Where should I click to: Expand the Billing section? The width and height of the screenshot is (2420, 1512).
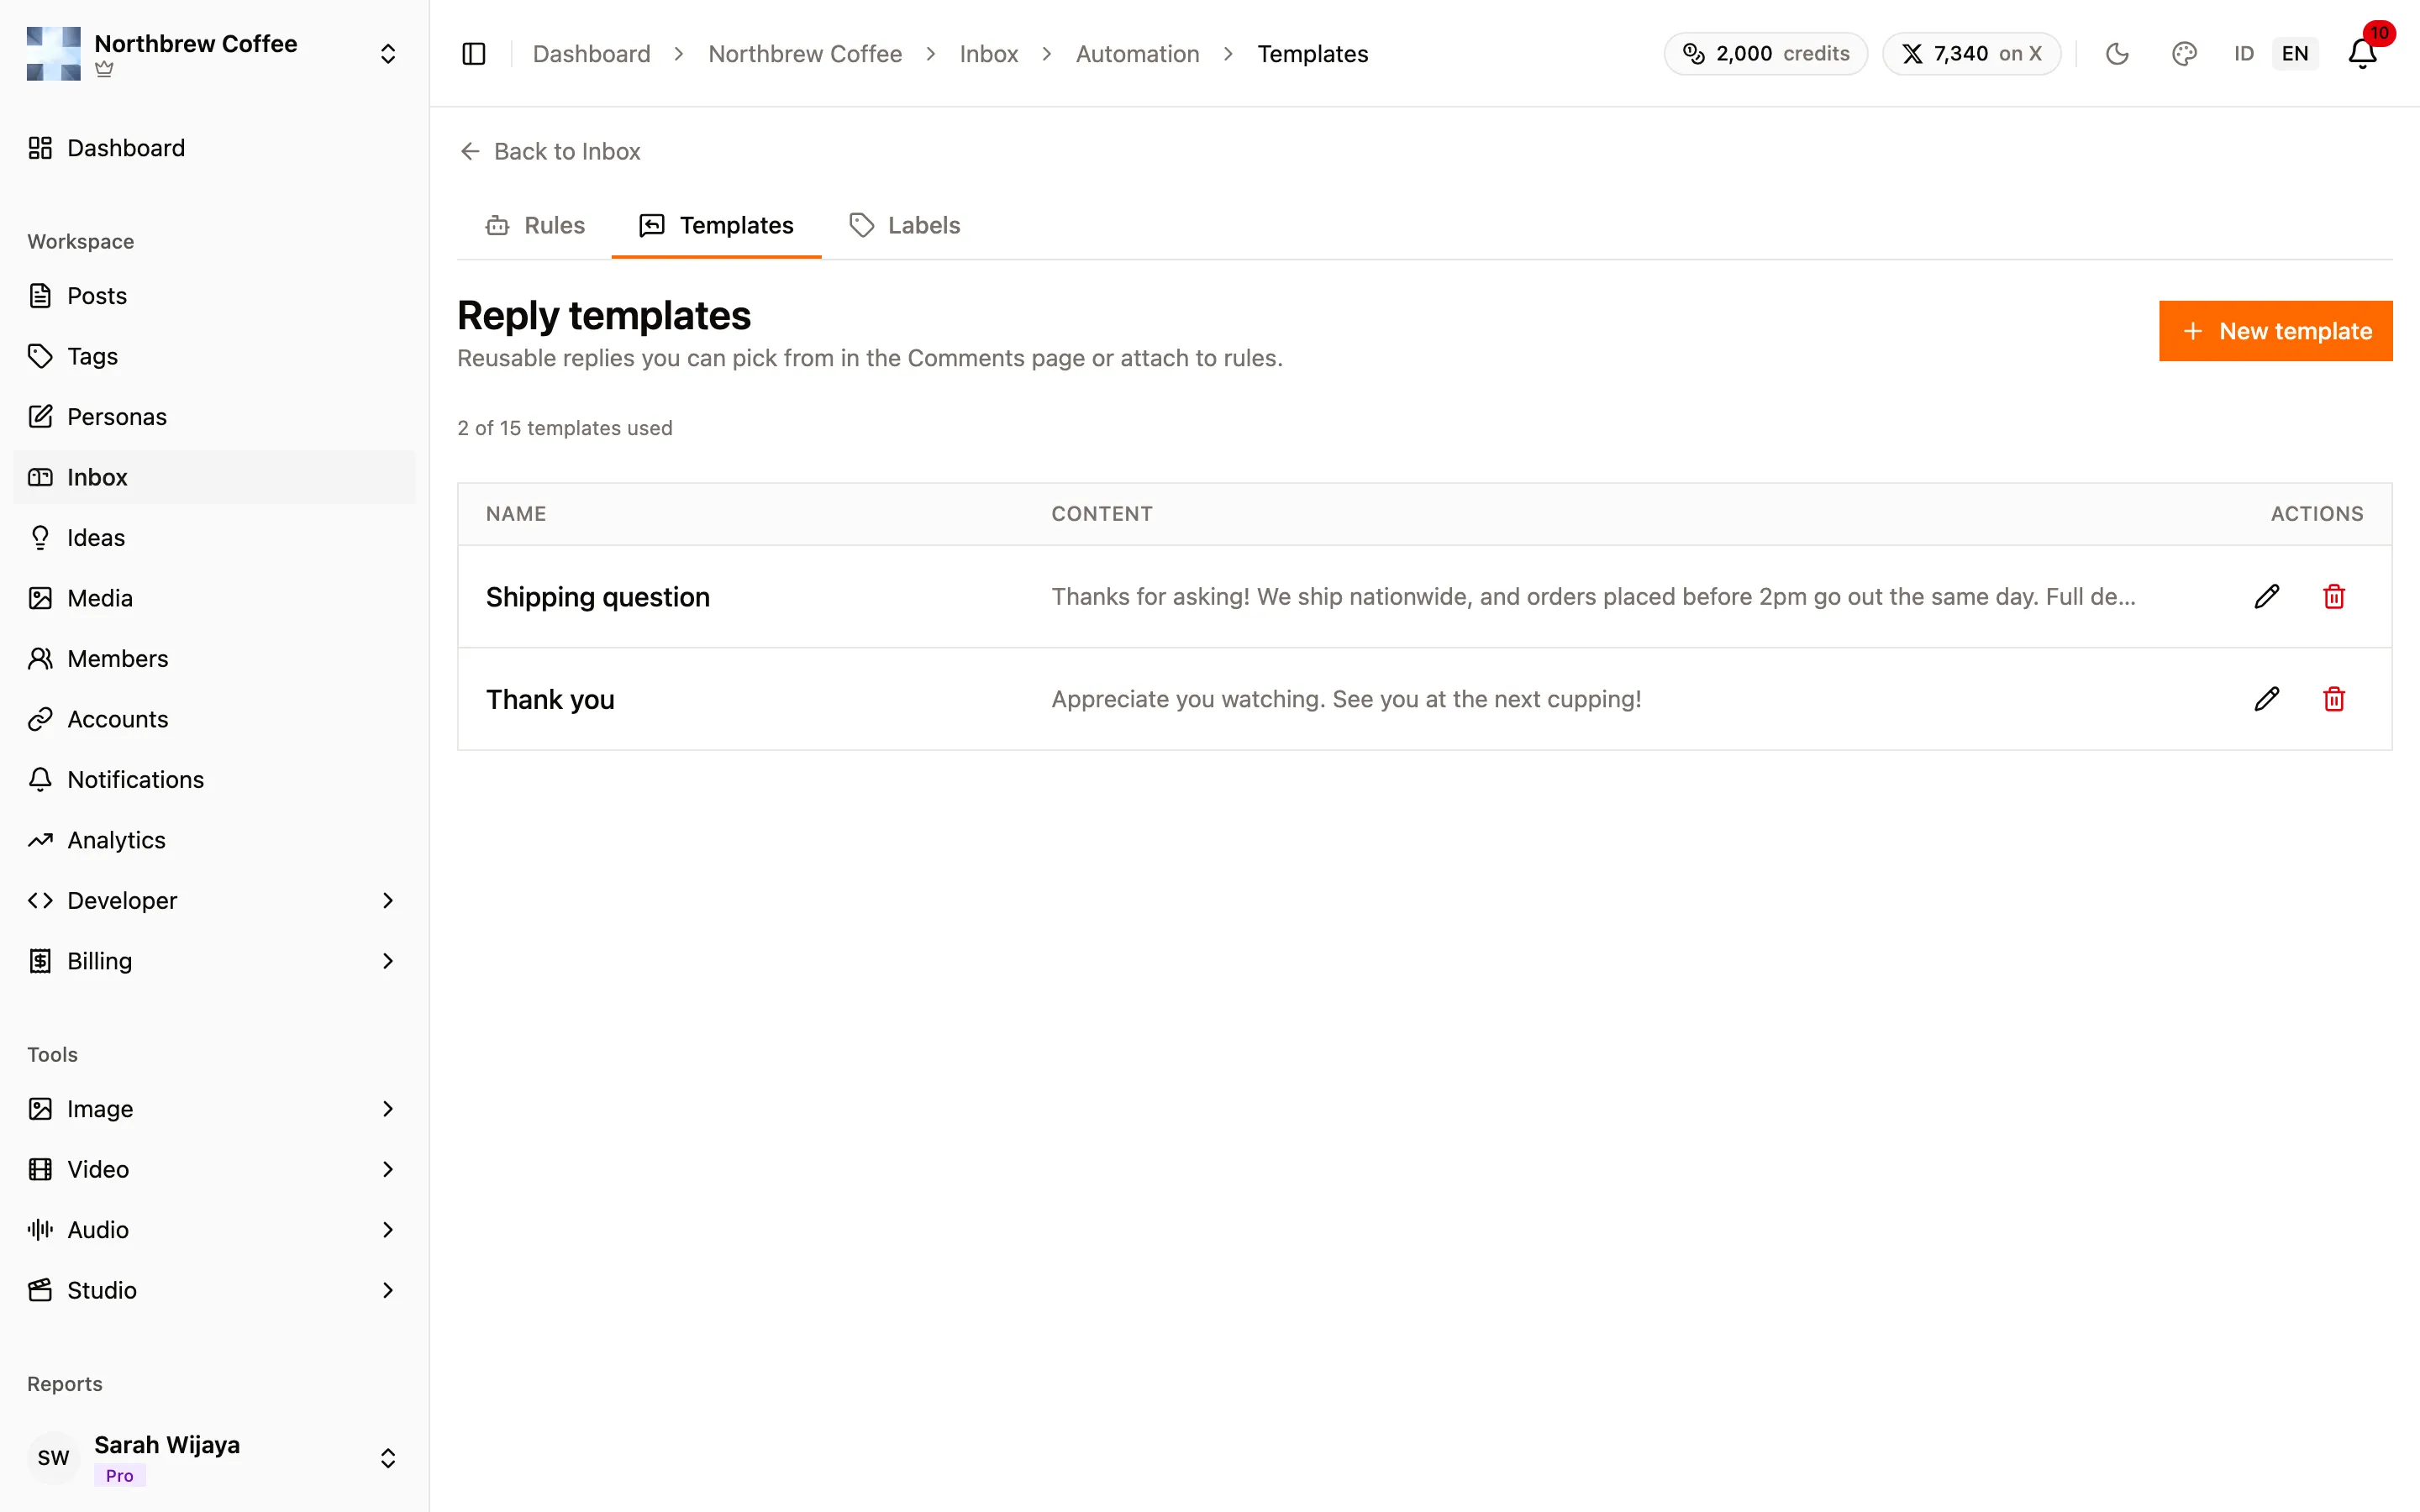214,961
